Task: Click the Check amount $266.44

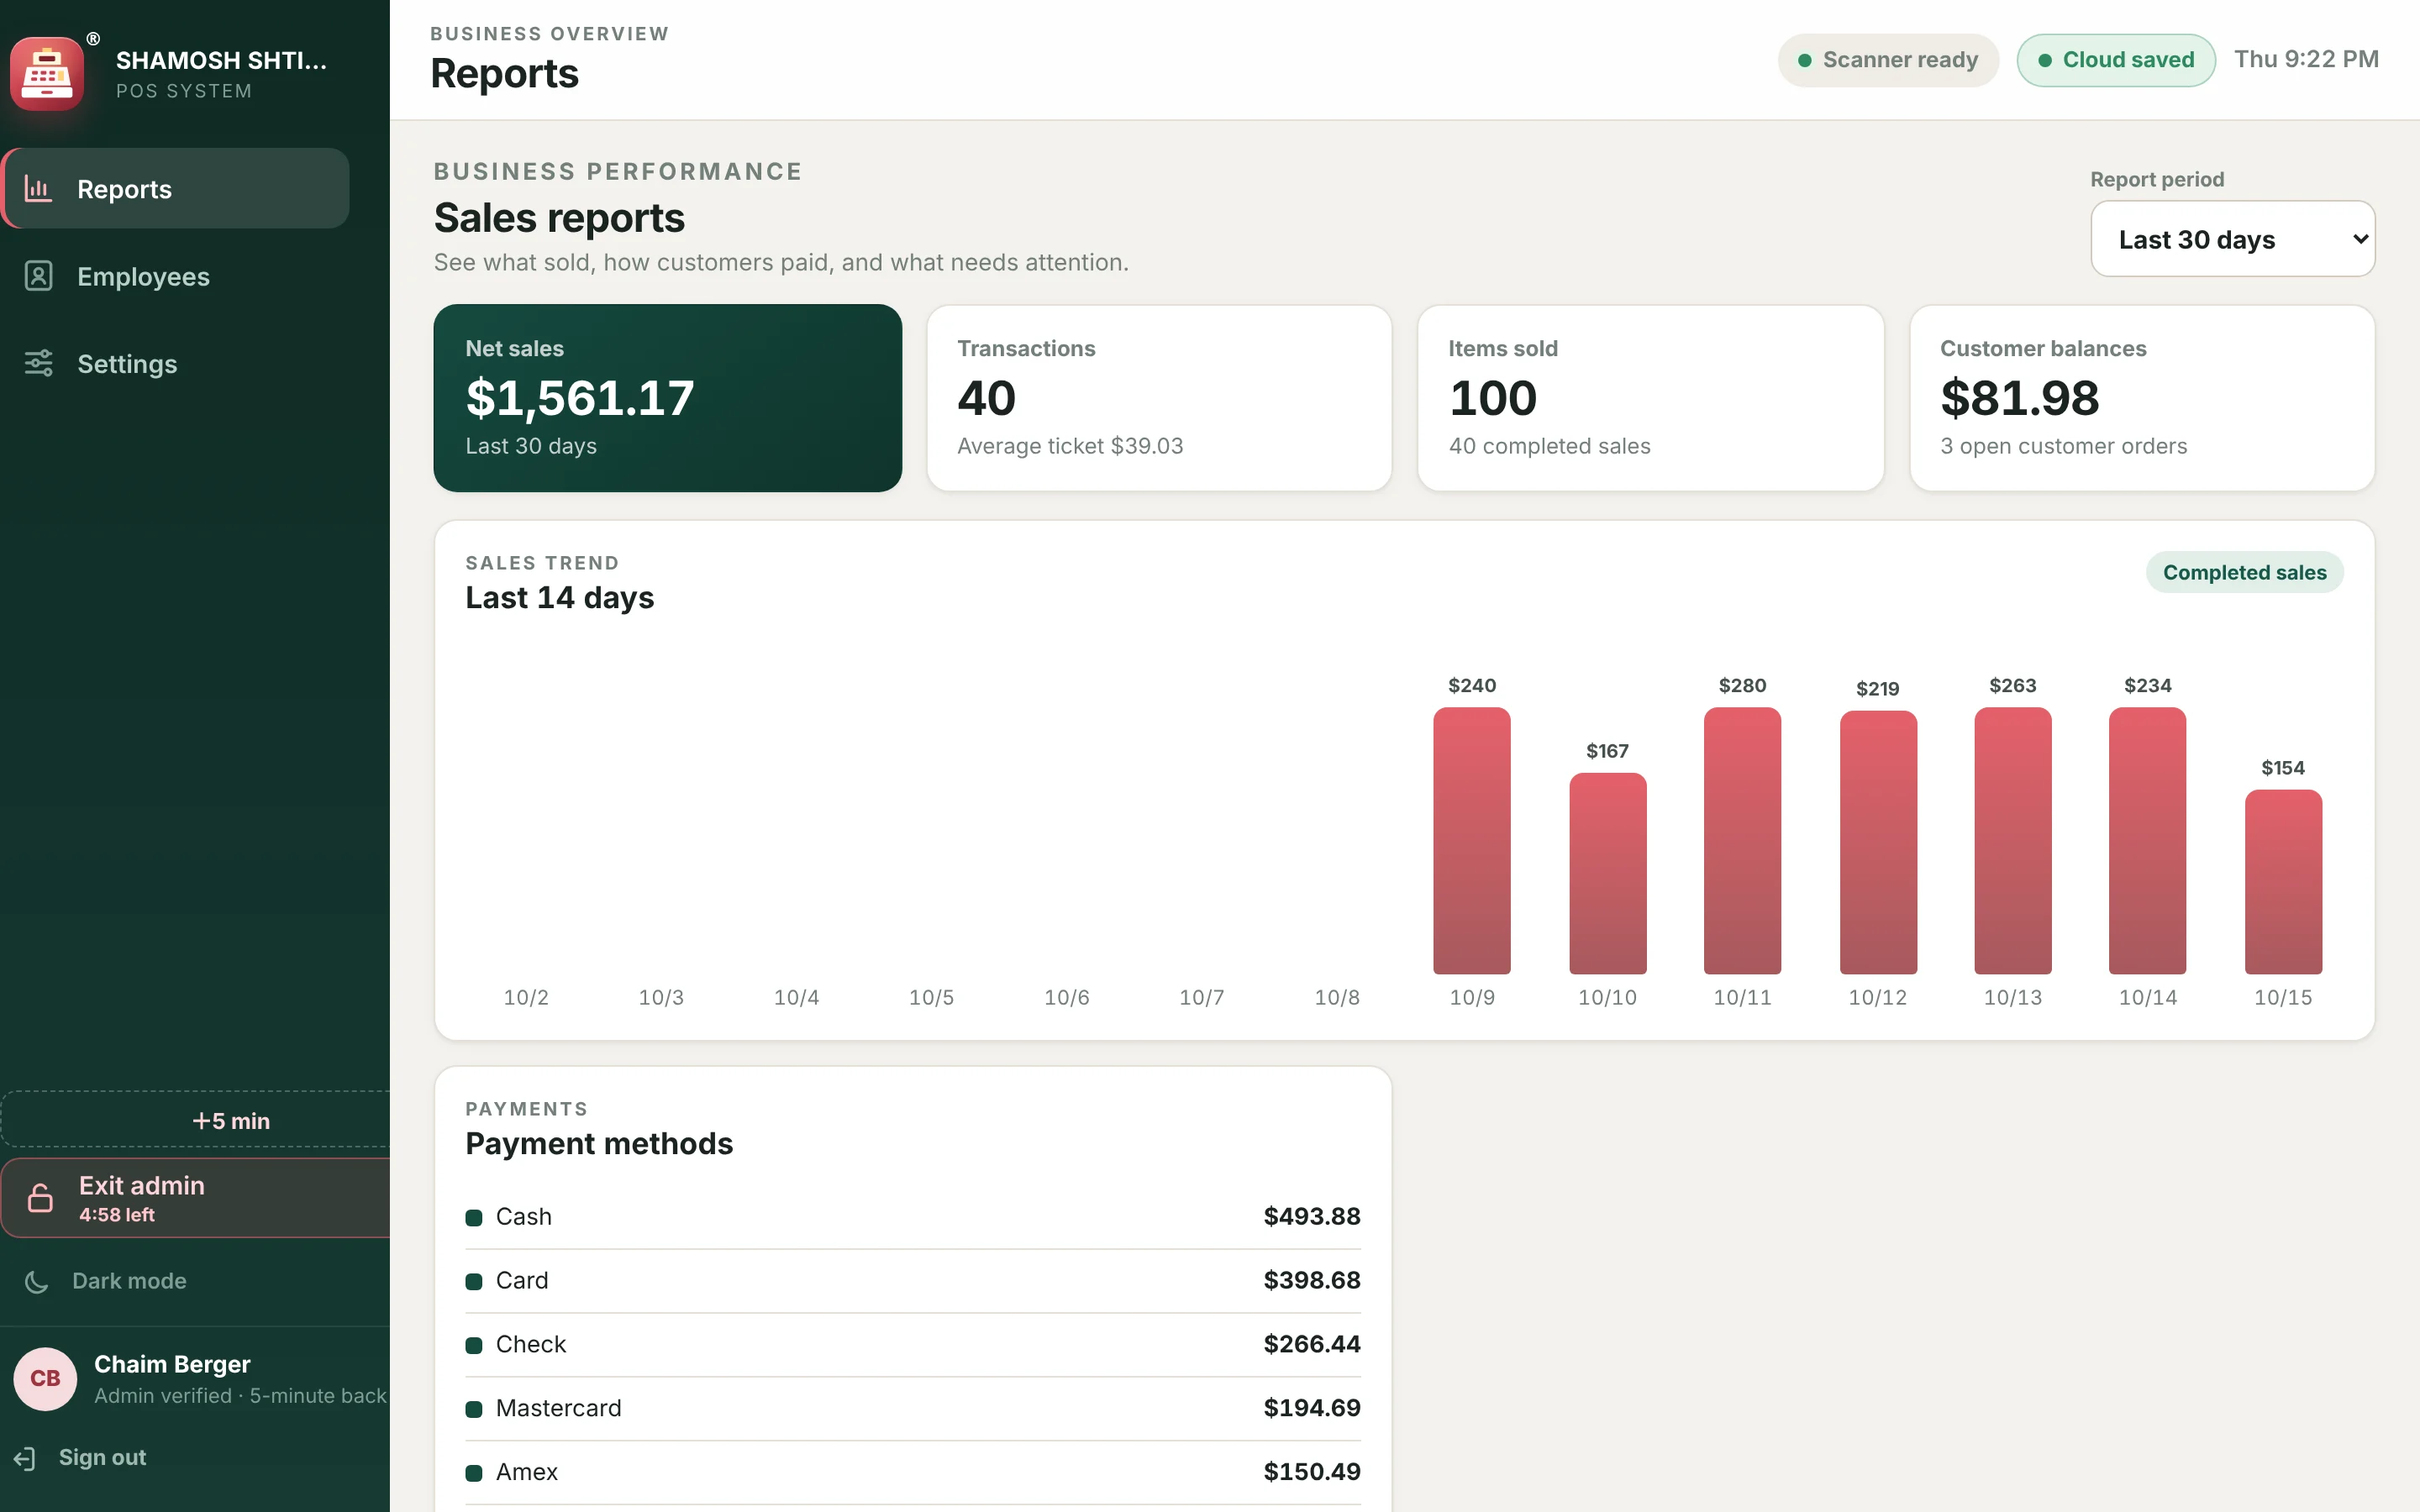Action: [1311, 1344]
